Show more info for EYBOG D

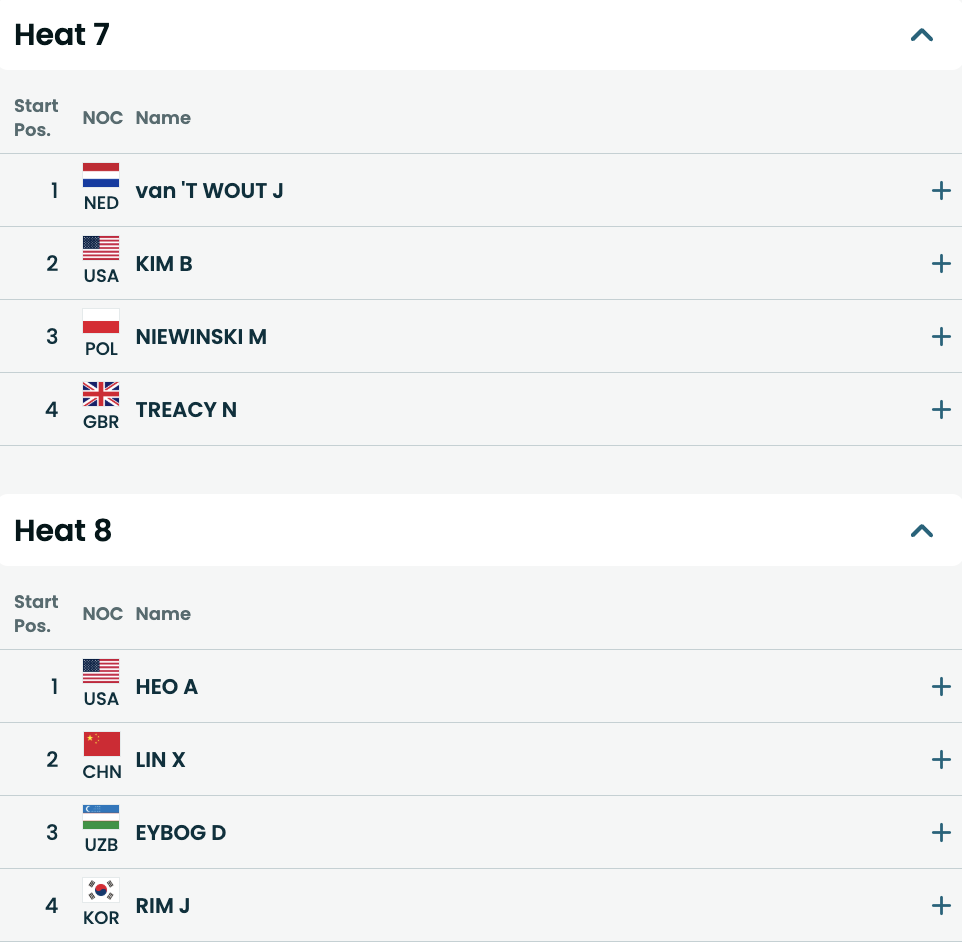940,832
